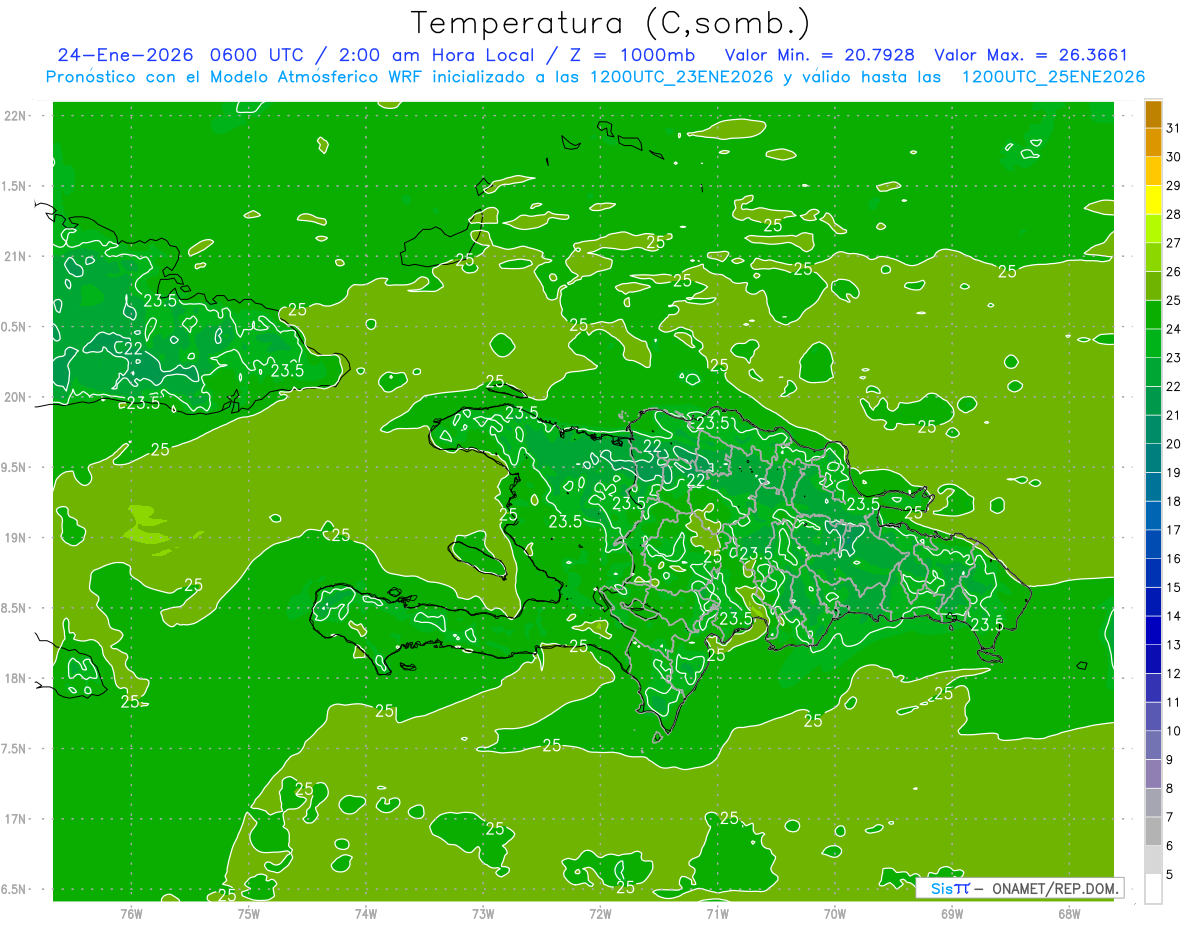Click the colorbar scale label '5'
The image size is (1200, 927).
(x=1169, y=875)
